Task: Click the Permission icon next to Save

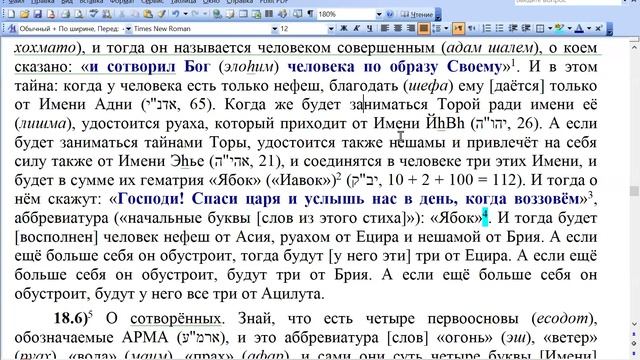Action: click(x=51, y=14)
